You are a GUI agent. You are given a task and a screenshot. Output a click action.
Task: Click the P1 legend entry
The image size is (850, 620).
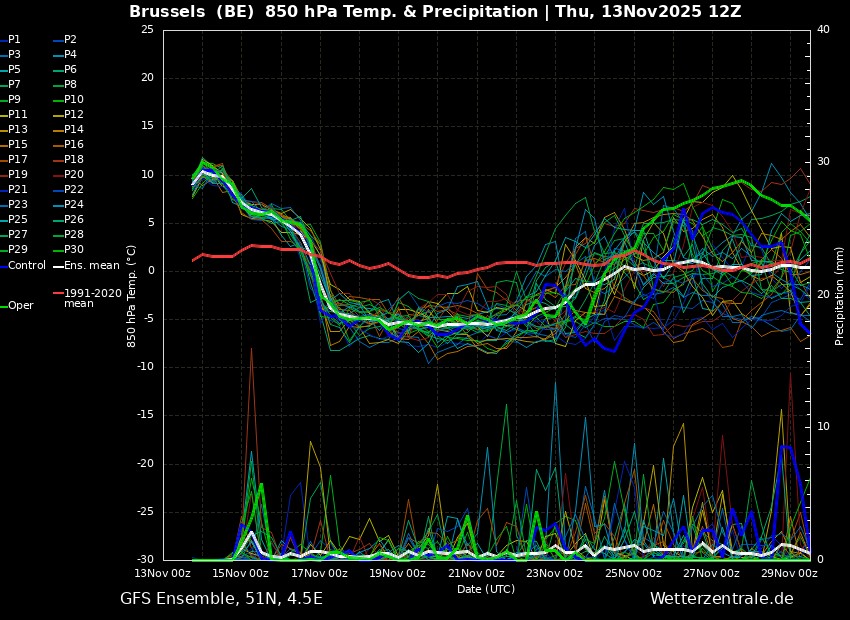tap(11, 40)
